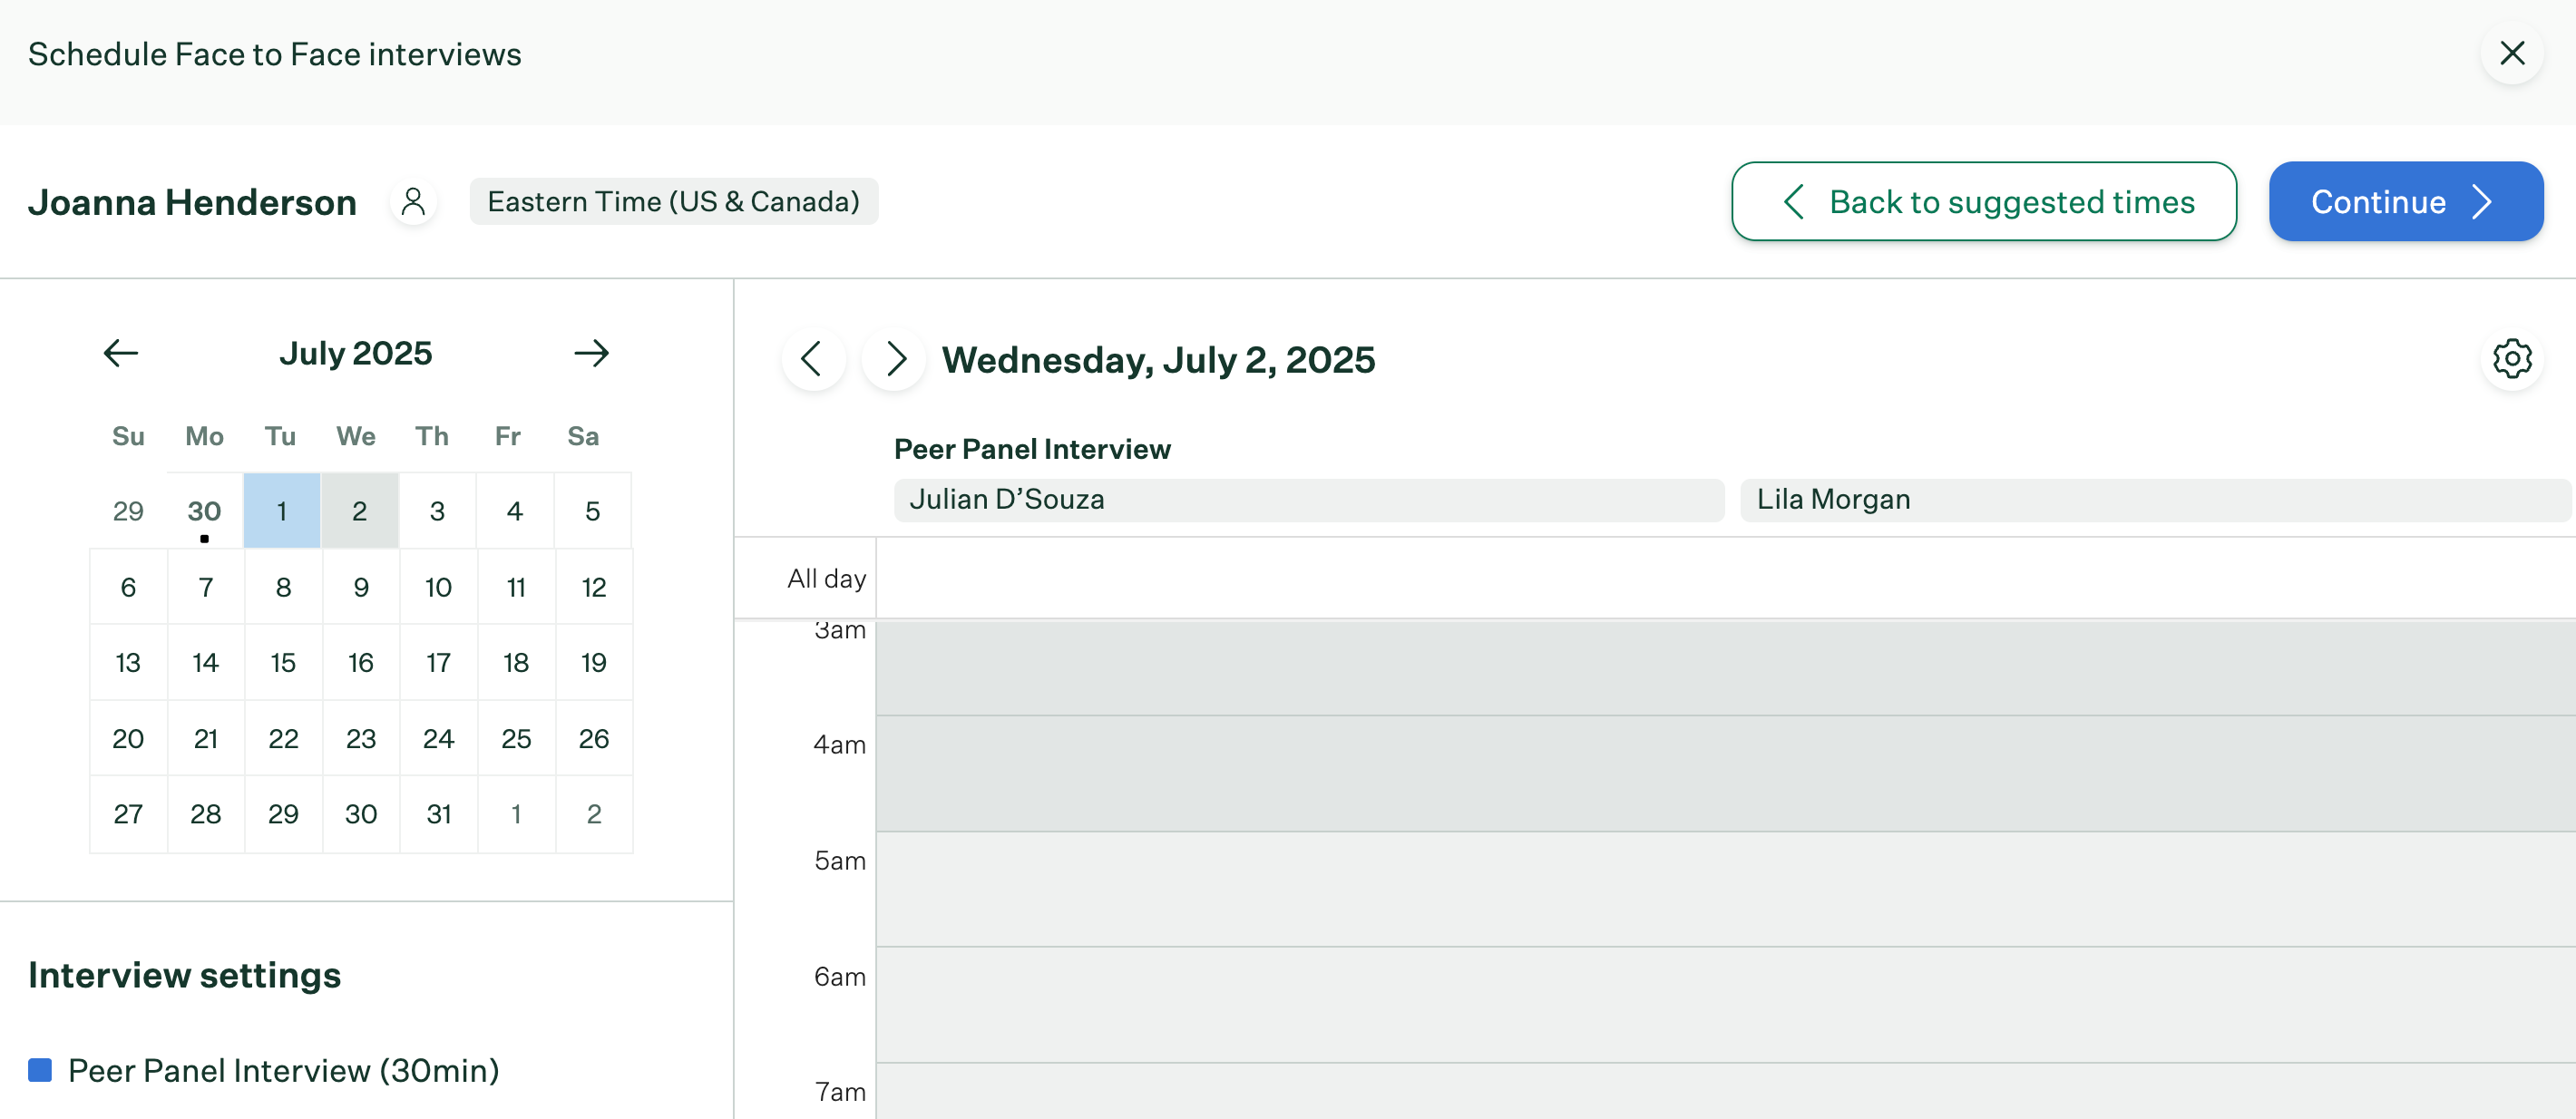The height and width of the screenshot is (1119, 2576).
Task: Go to the previous month in the mini calendar
Action: point(121,353)
